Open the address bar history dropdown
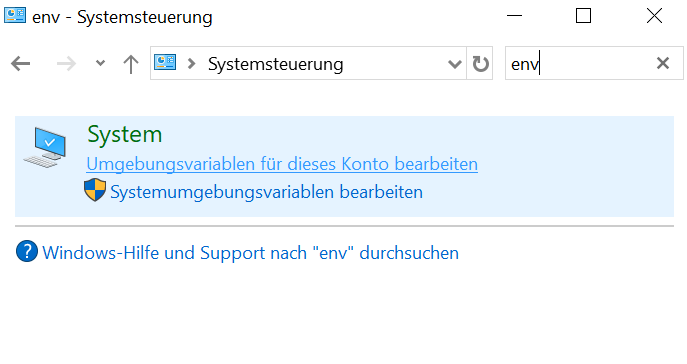 point(455,64)
